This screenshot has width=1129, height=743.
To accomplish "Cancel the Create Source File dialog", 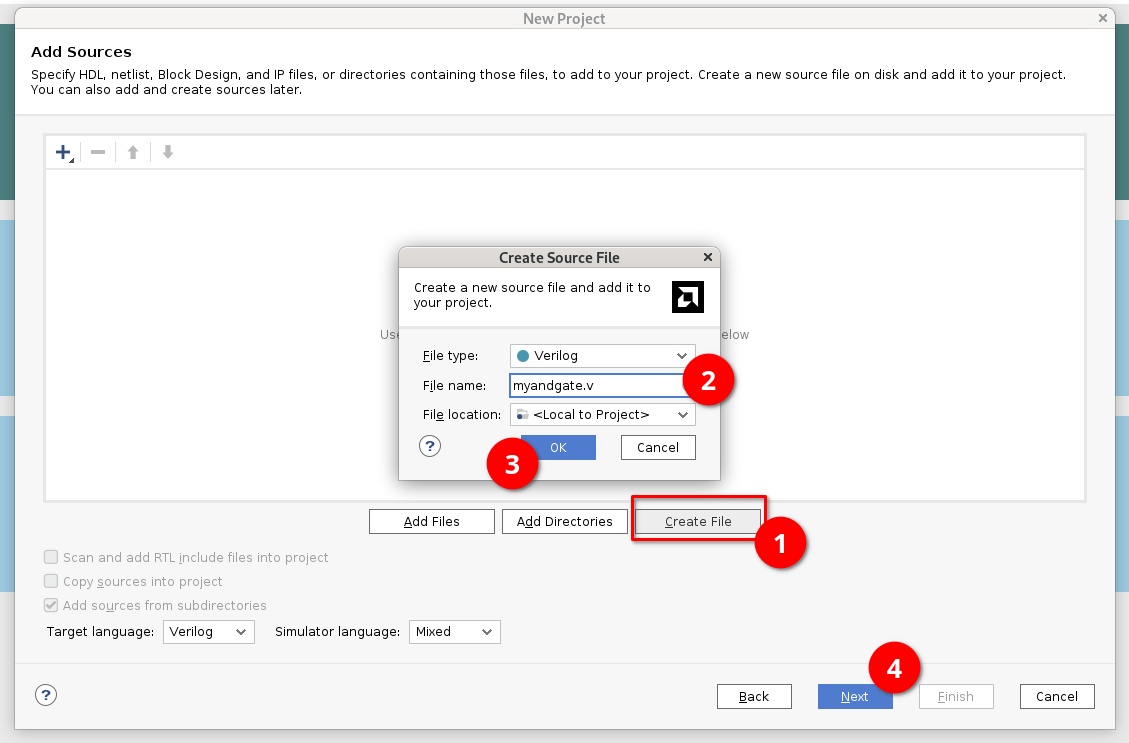I will tap(658, 448).
